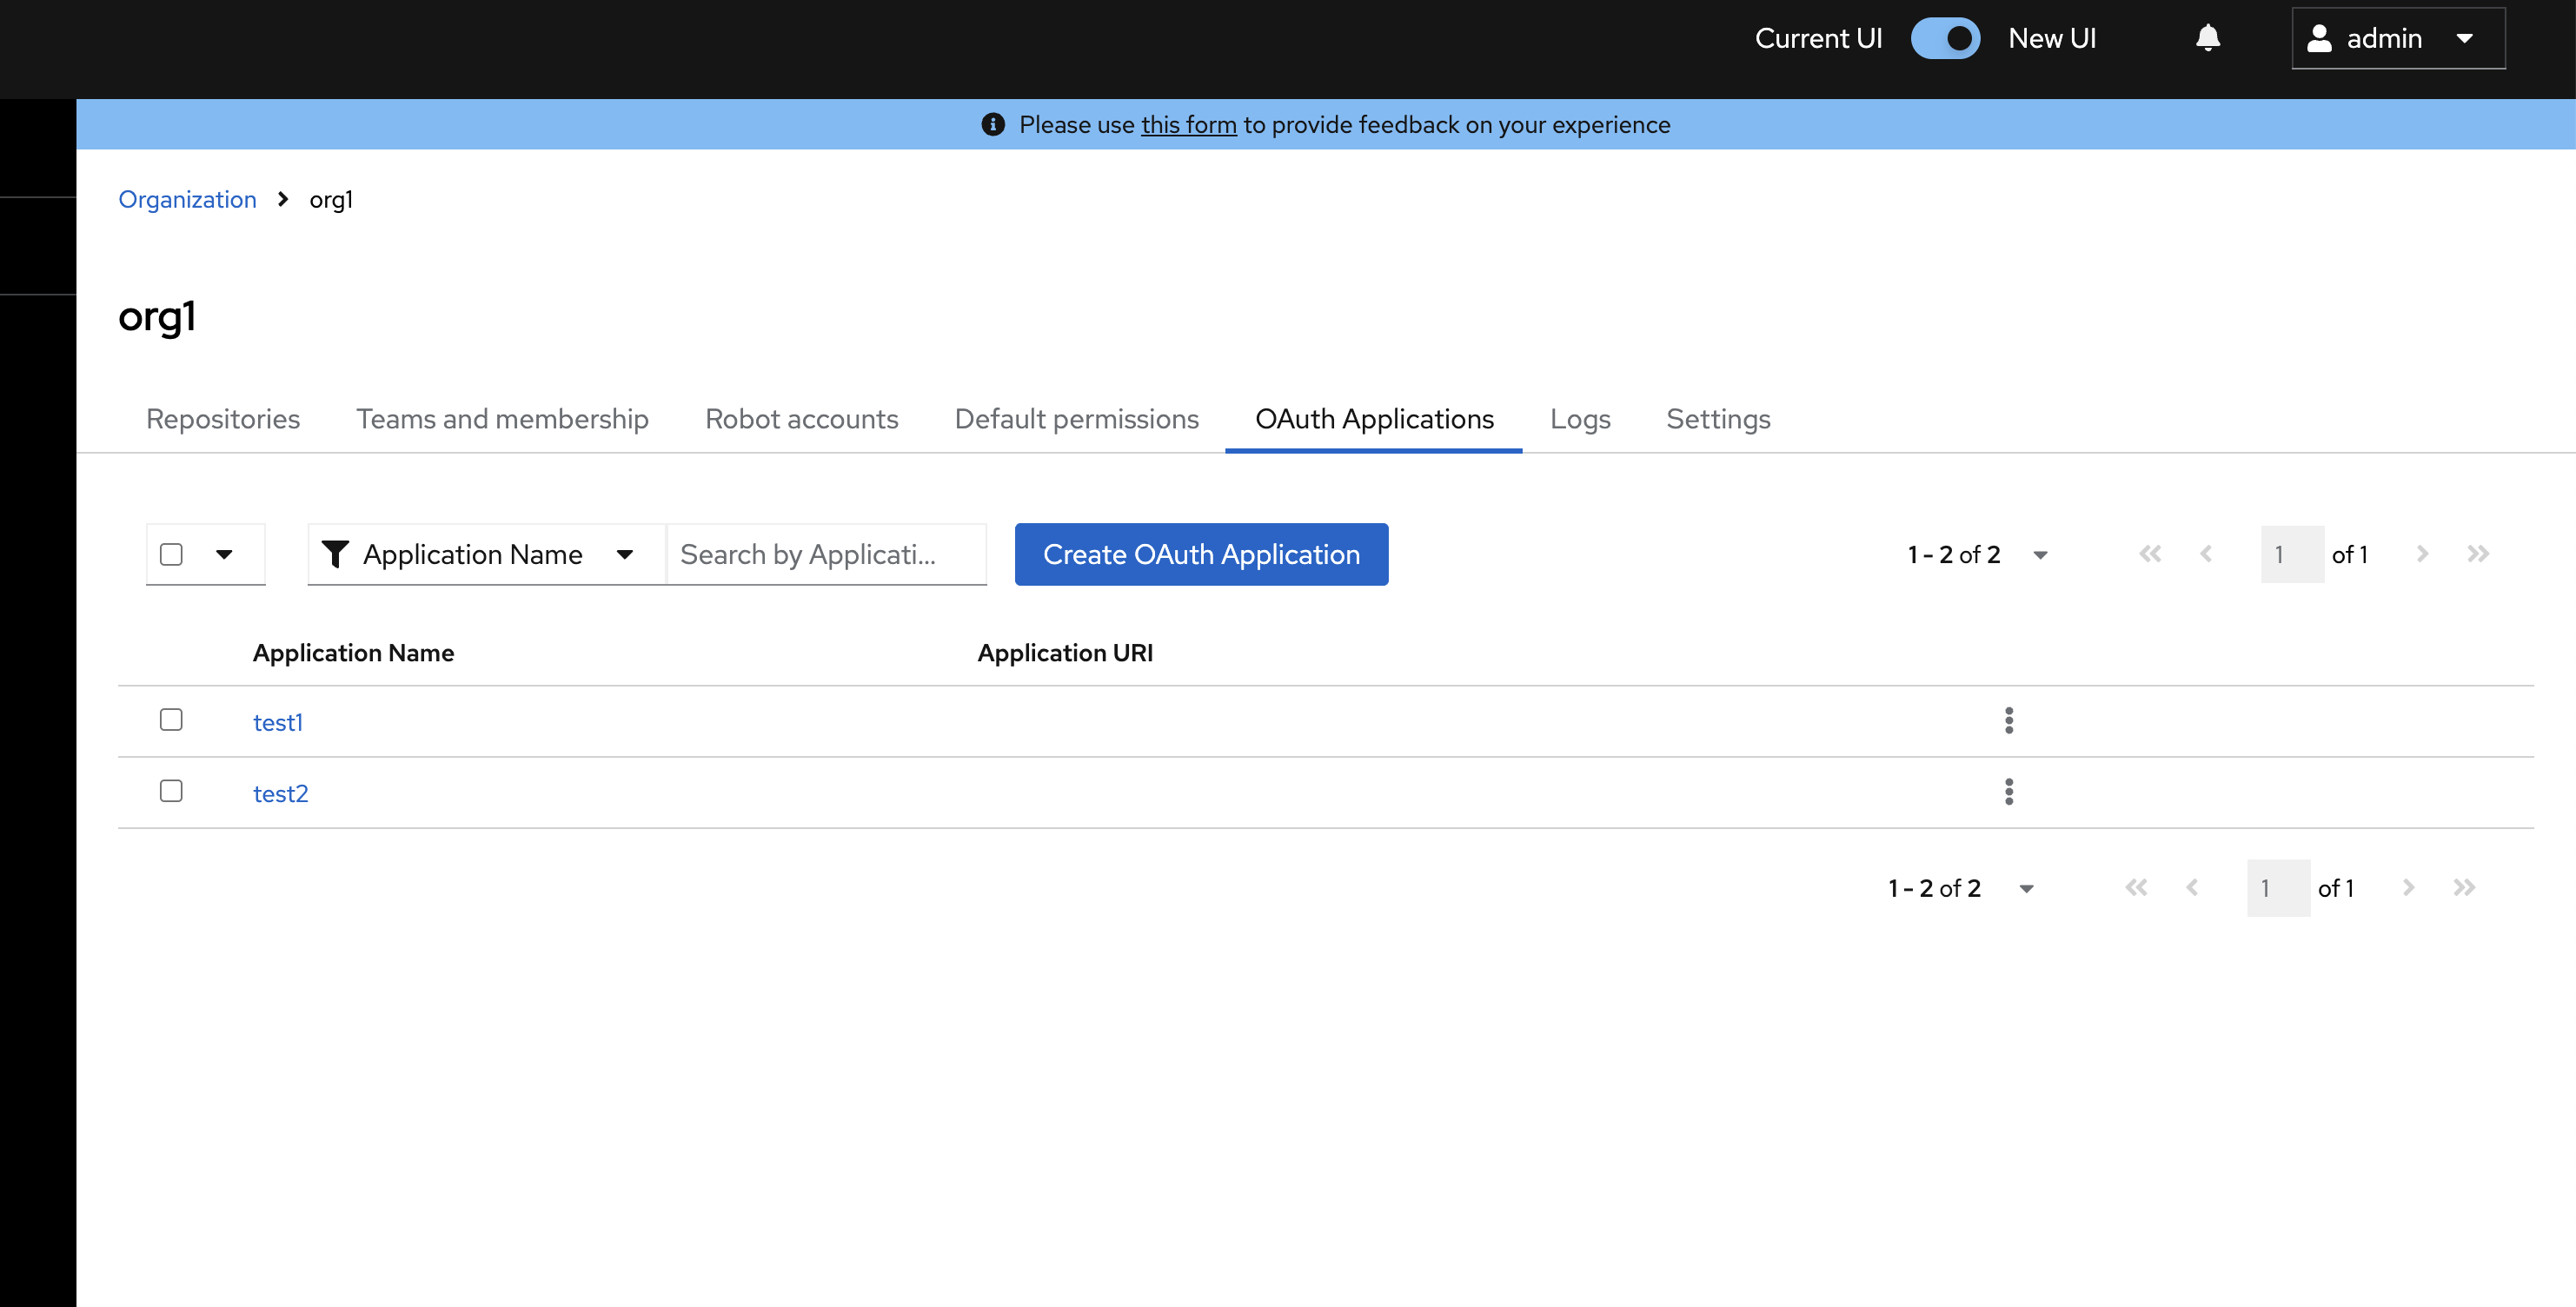Go to last page in top pagination
This screenshot has width=2576, height=1307.
point(2477,554)
